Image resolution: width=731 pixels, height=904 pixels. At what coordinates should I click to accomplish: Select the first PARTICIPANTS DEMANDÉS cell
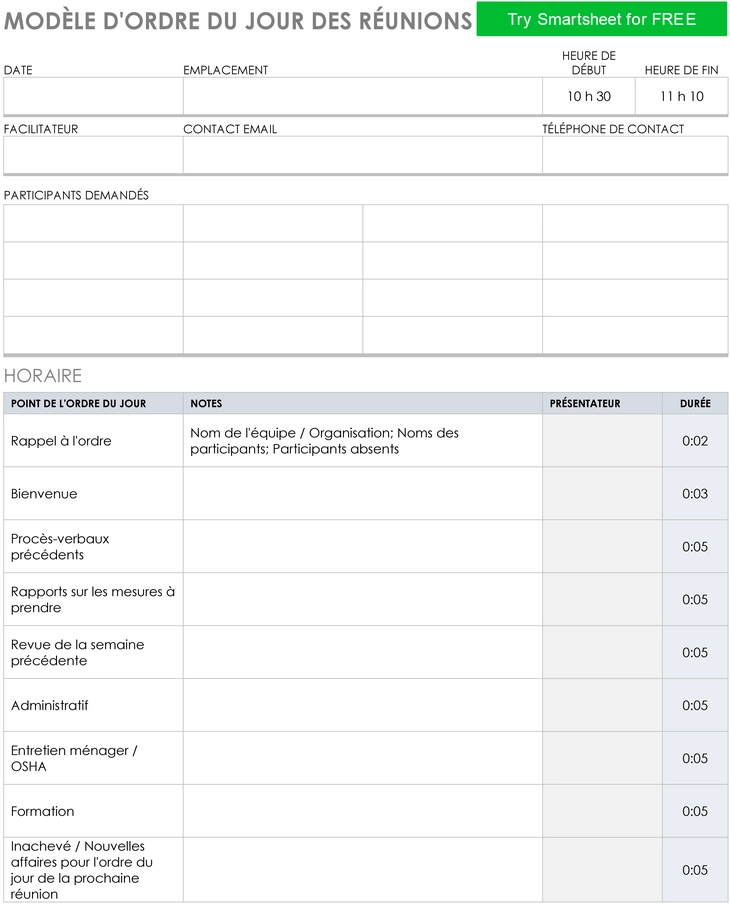(93, 223)
